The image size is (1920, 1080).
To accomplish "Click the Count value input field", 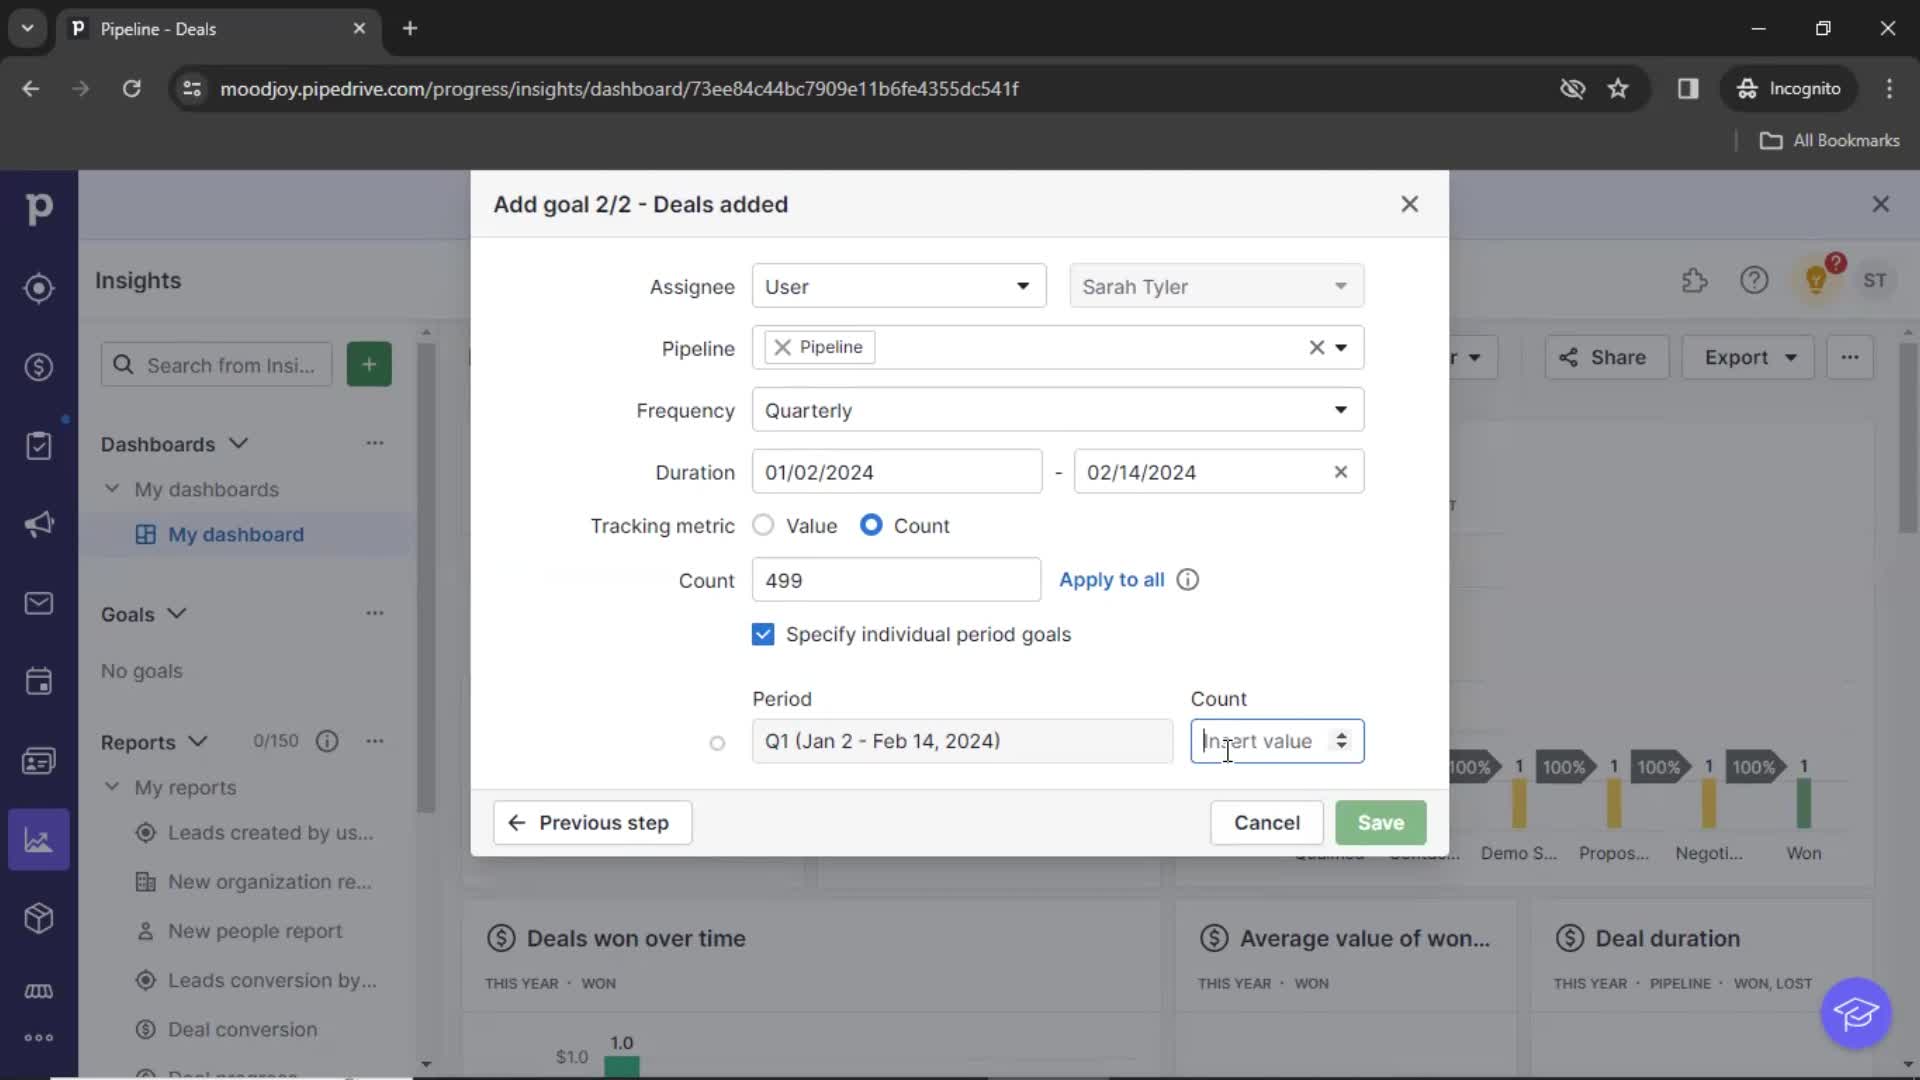I will click(1273, 741).
